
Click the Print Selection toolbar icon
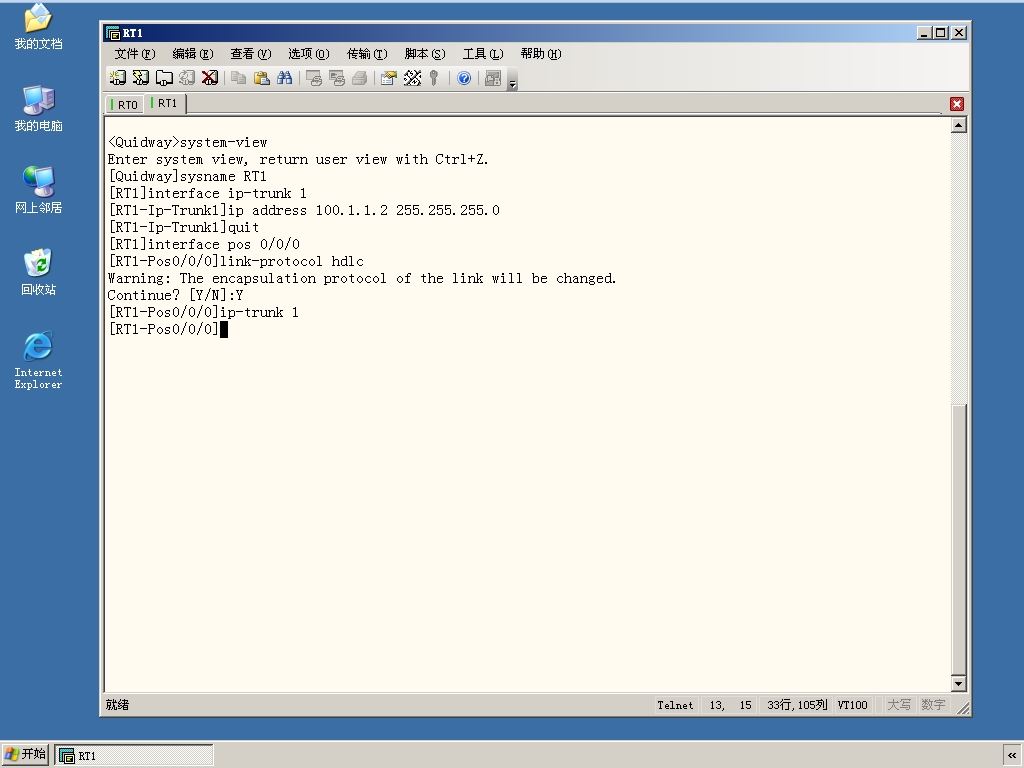point(337,78)
